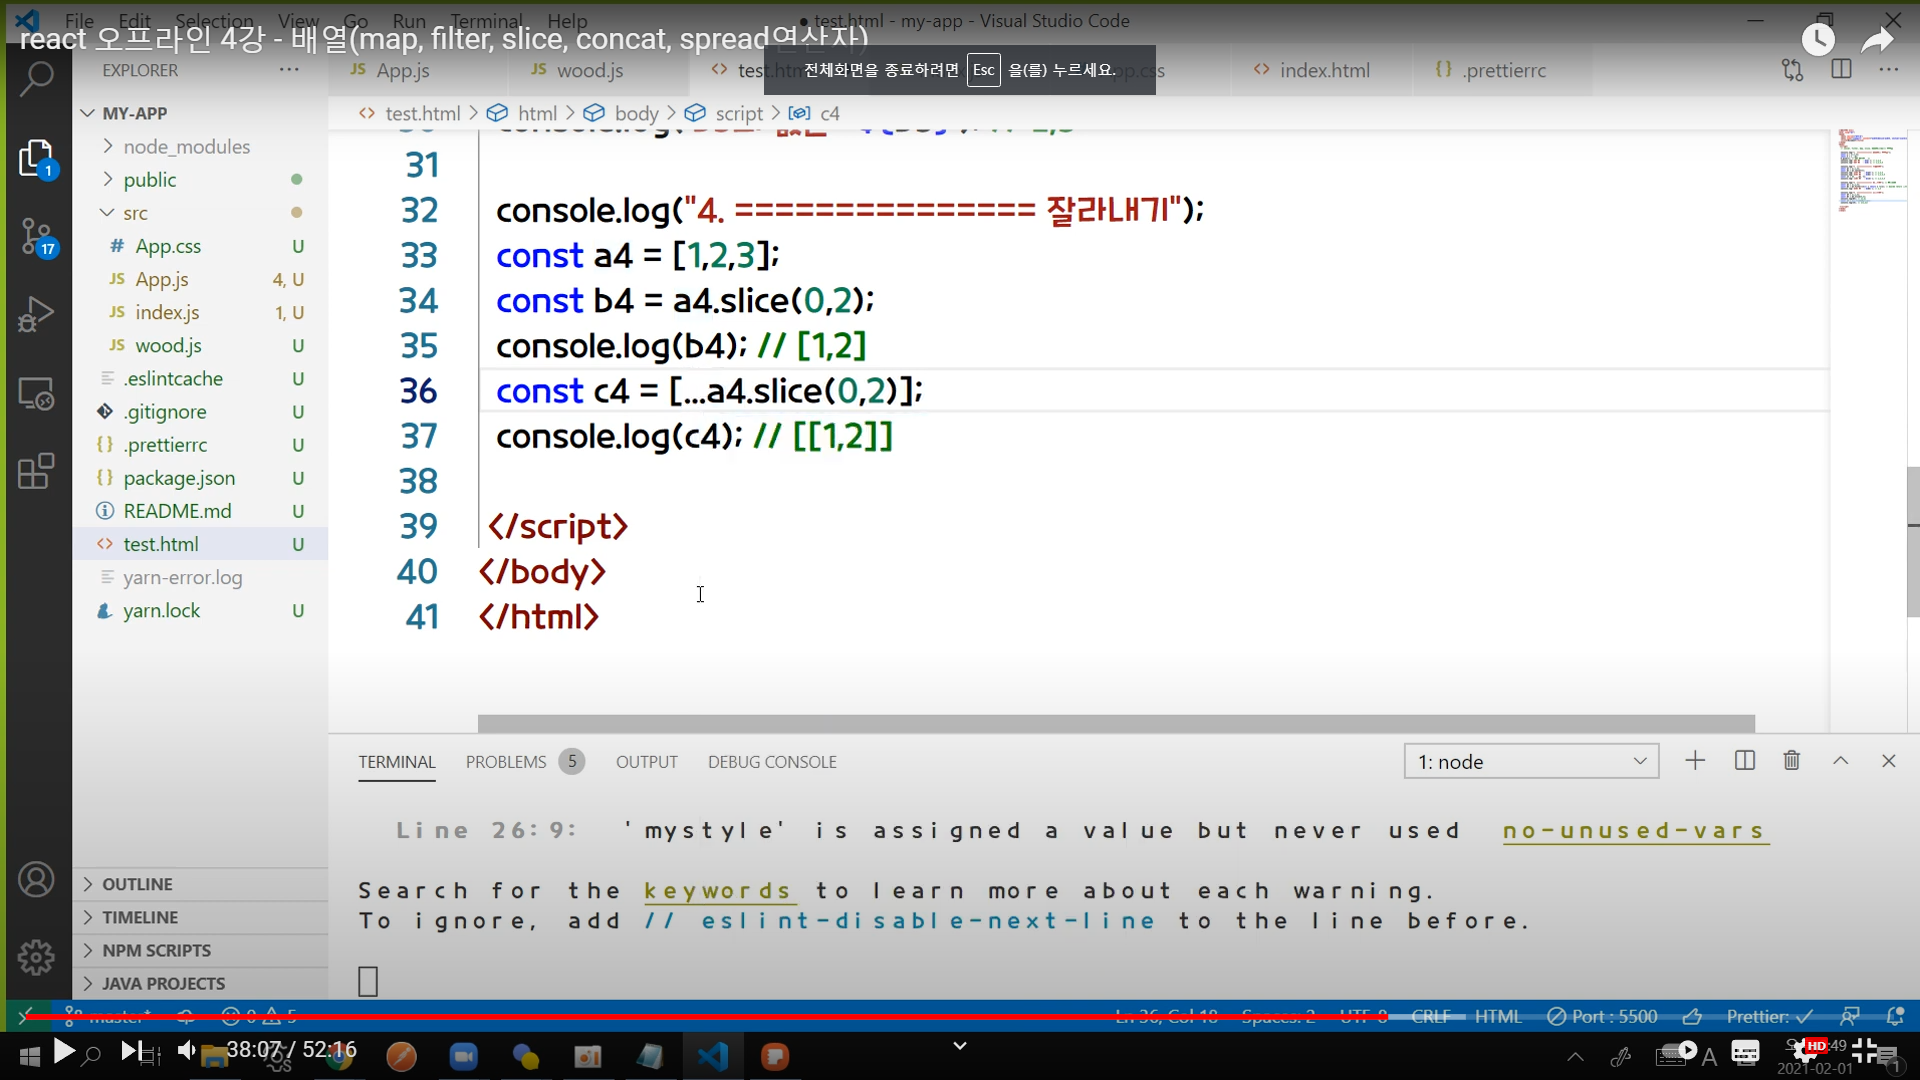
Task: Toggle Live Server Port : 5500
Action: click(1602, 1016)
